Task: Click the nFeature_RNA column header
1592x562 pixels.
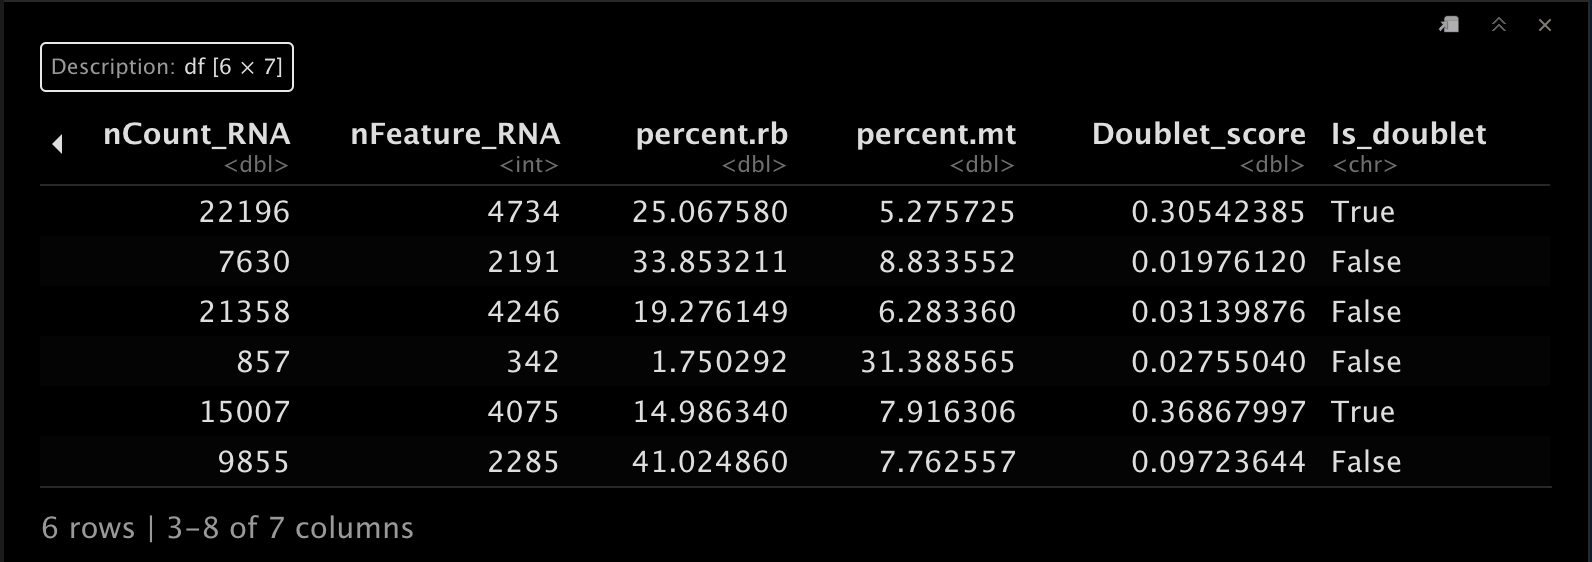Action: coord(455,134)
